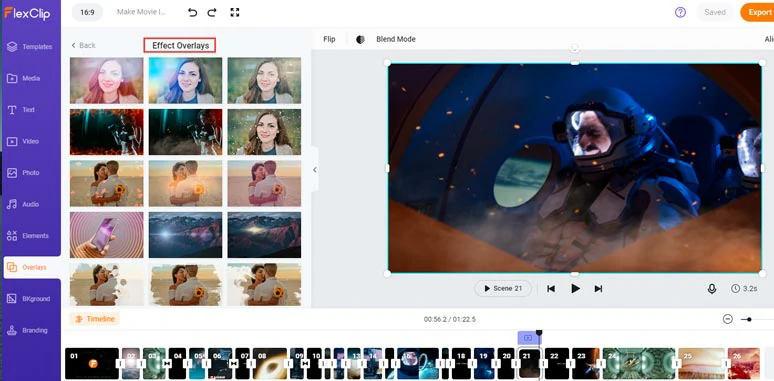Screen dimensions: 774x381
Task: Click the main play button
Action: 575,289
